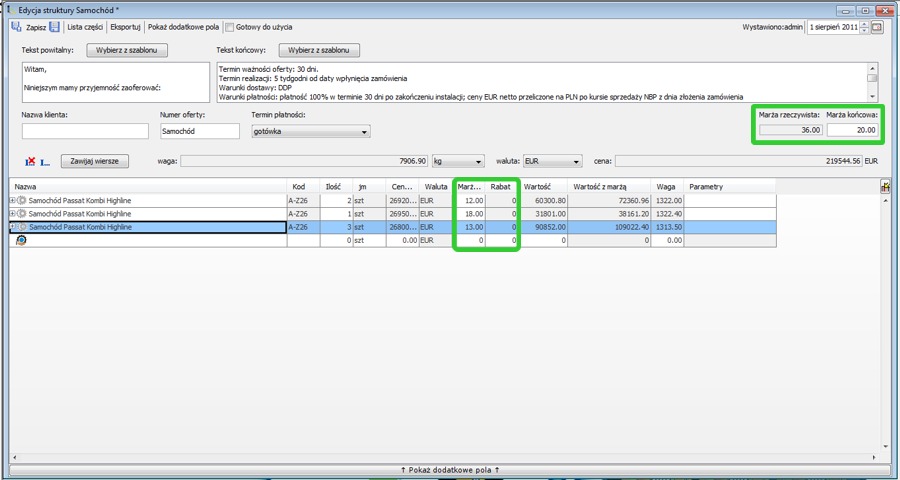Click the Marża końcowa field showing 20.00
900x480 pixels.
coord(852,130)
